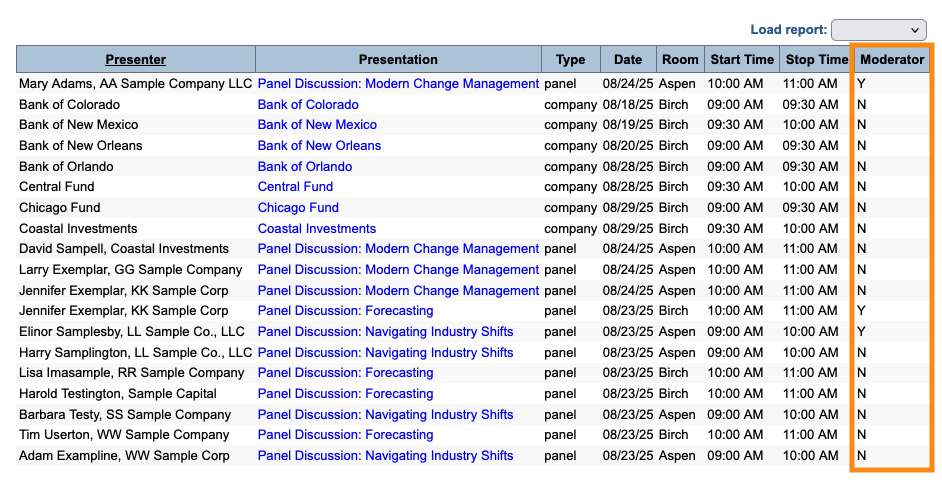The image size is (942, 486).
Task: Click the Moderator column header
Action: pos(892,59)
